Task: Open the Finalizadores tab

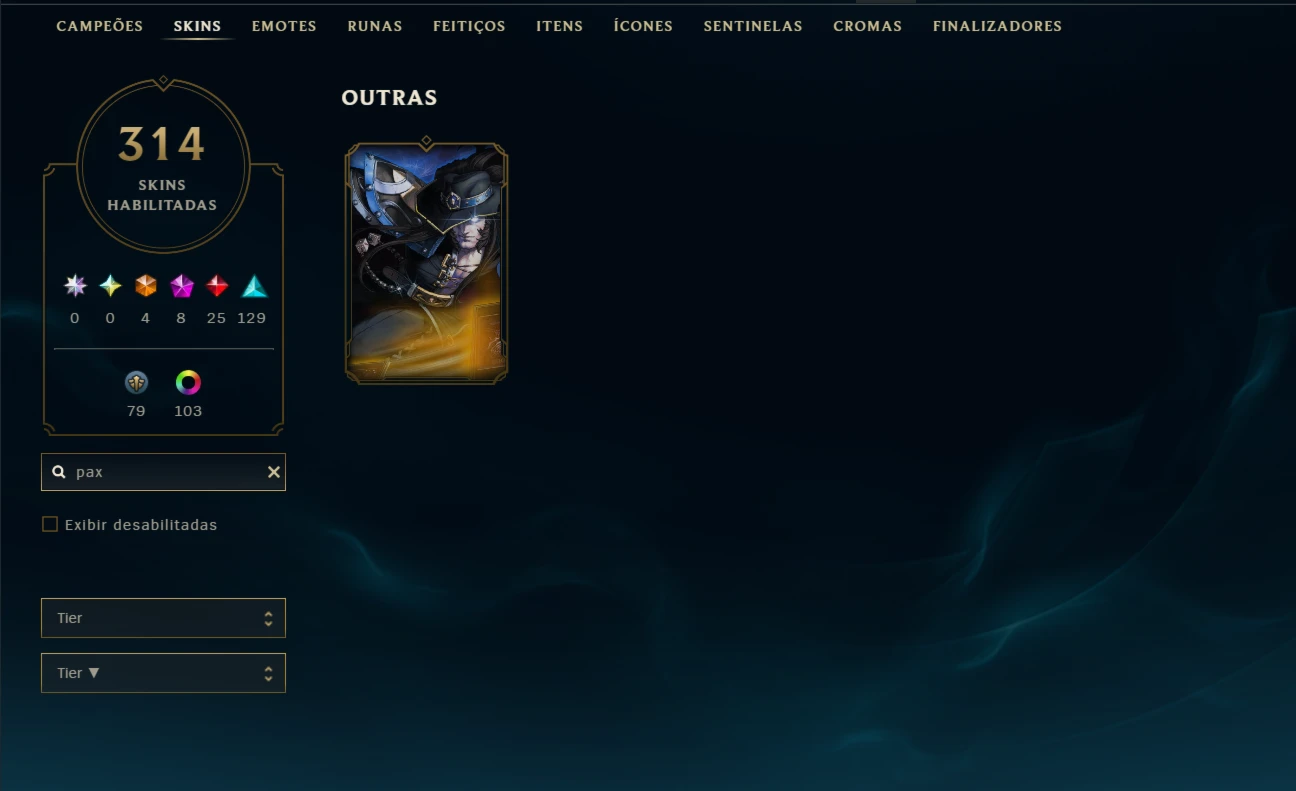Action: 997,26
